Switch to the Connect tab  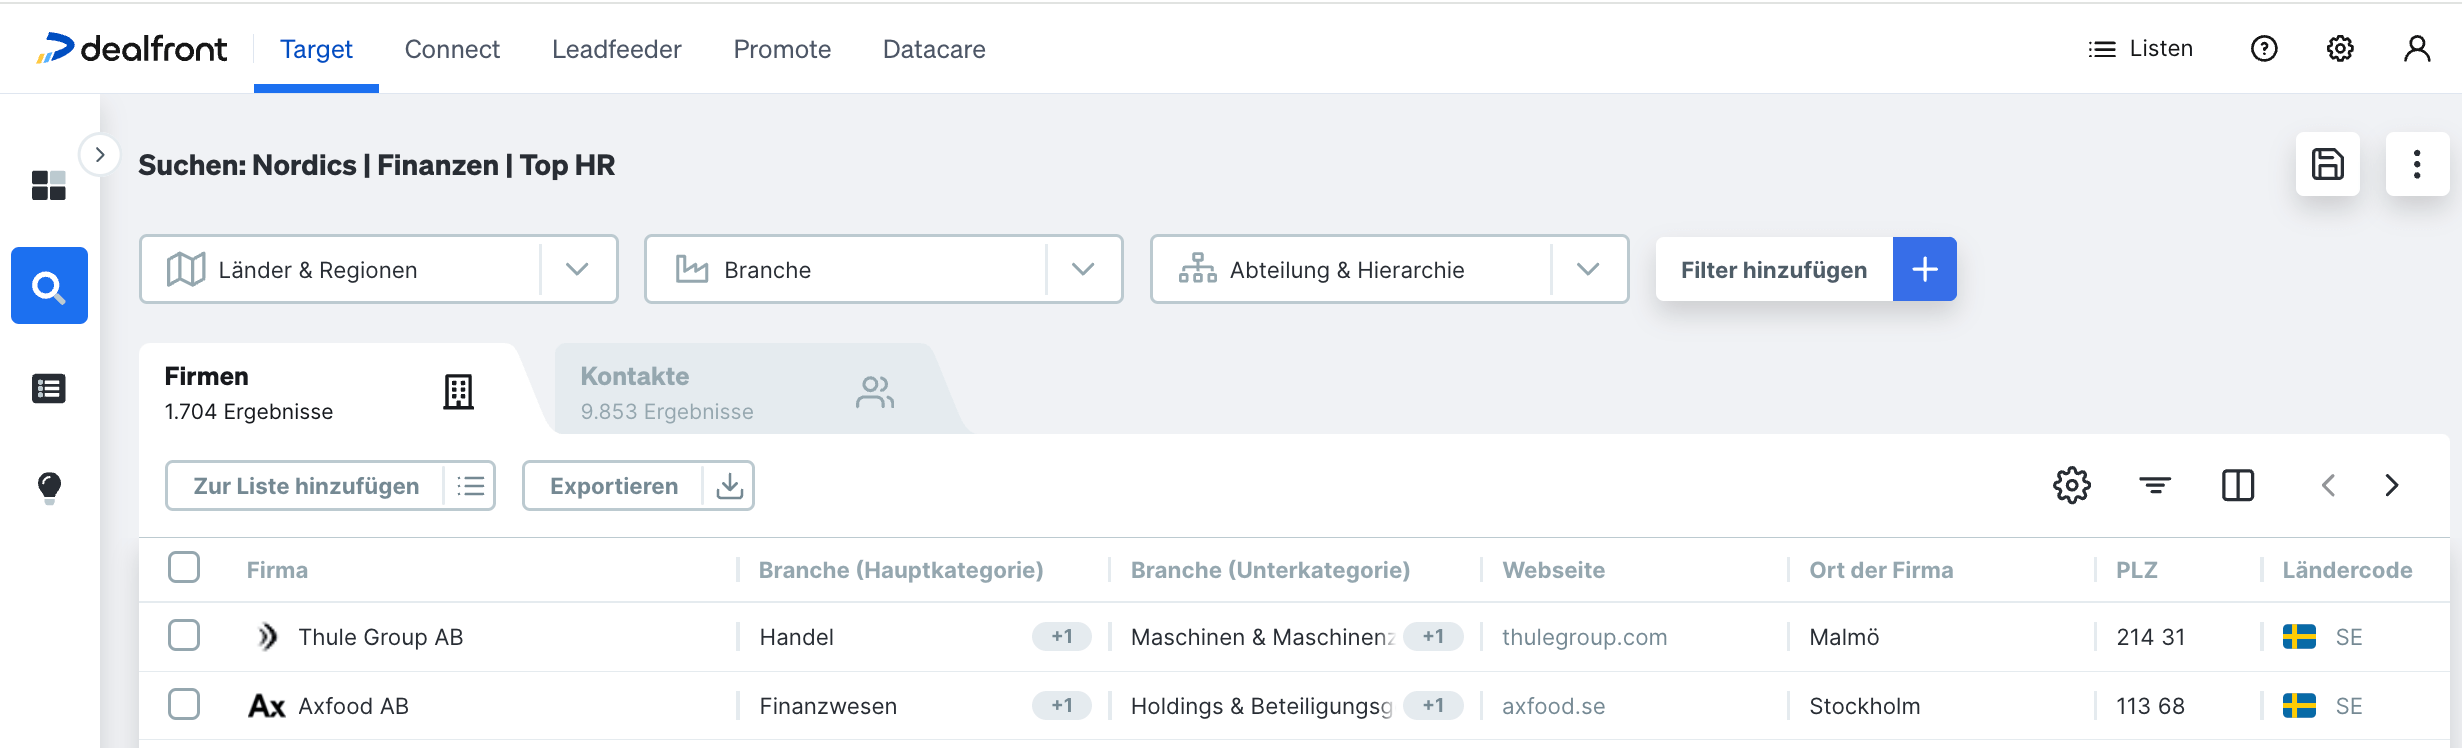452,49
